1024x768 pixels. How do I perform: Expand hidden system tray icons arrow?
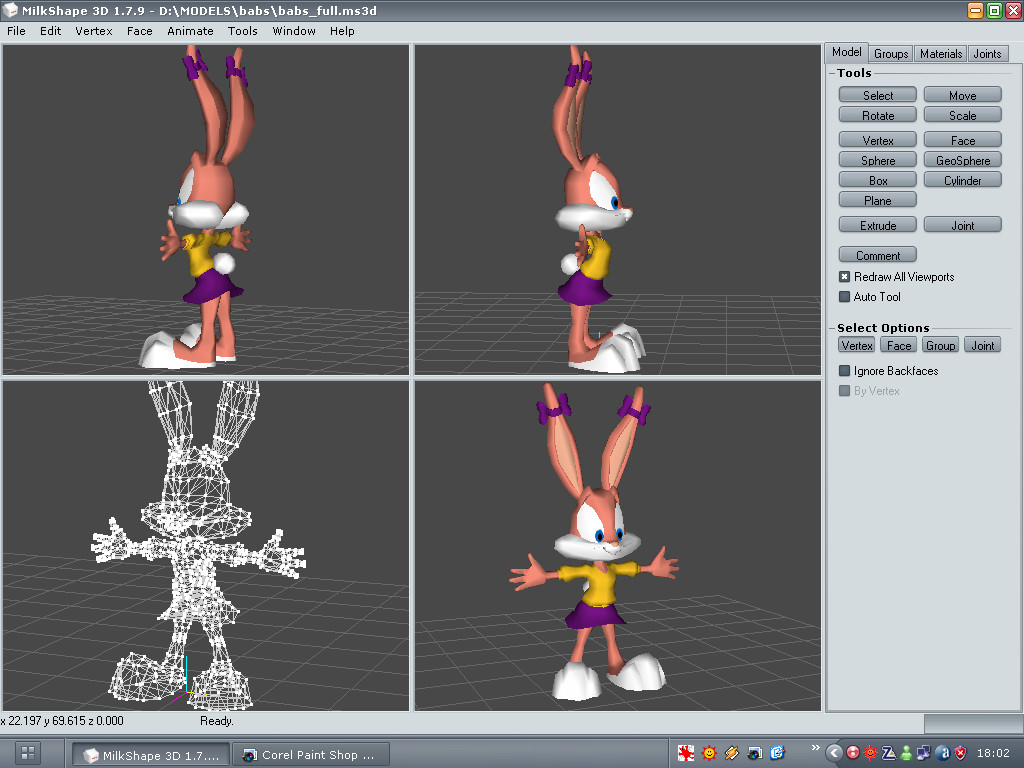[834, 753]
